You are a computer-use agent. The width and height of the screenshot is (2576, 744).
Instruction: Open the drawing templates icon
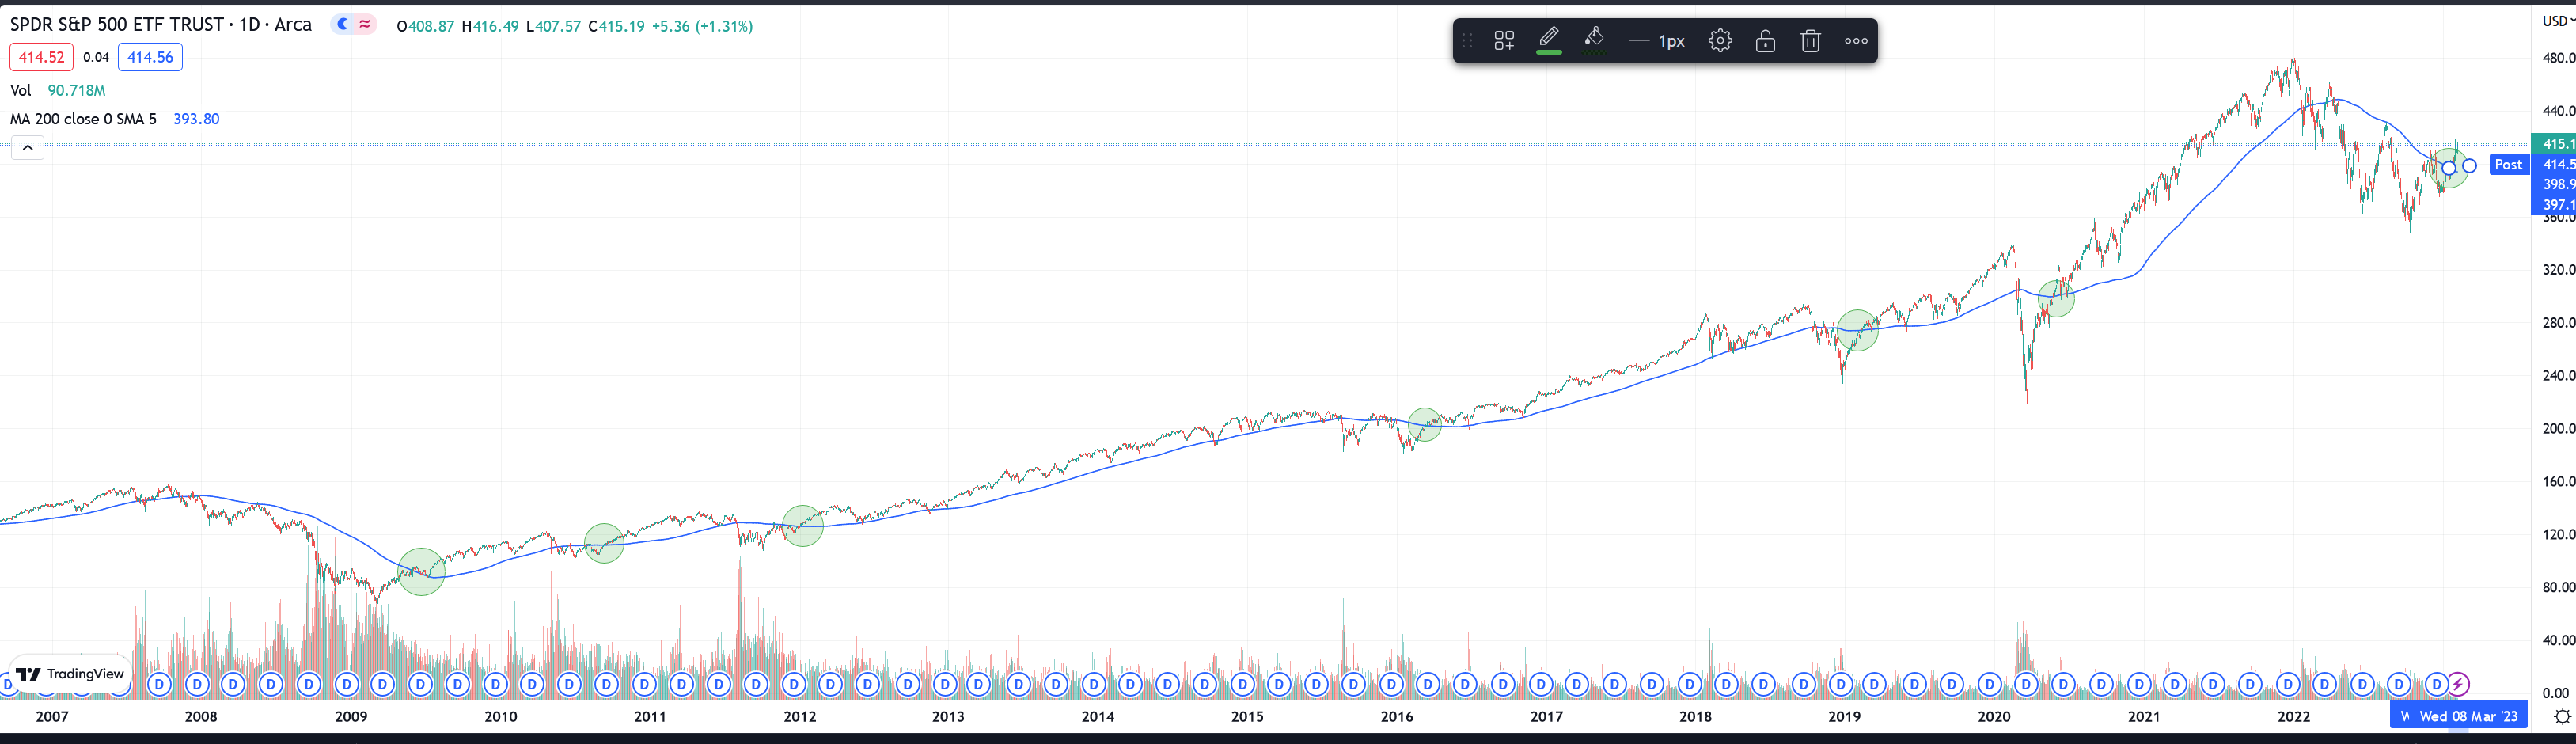click(x=1503, y=41)
